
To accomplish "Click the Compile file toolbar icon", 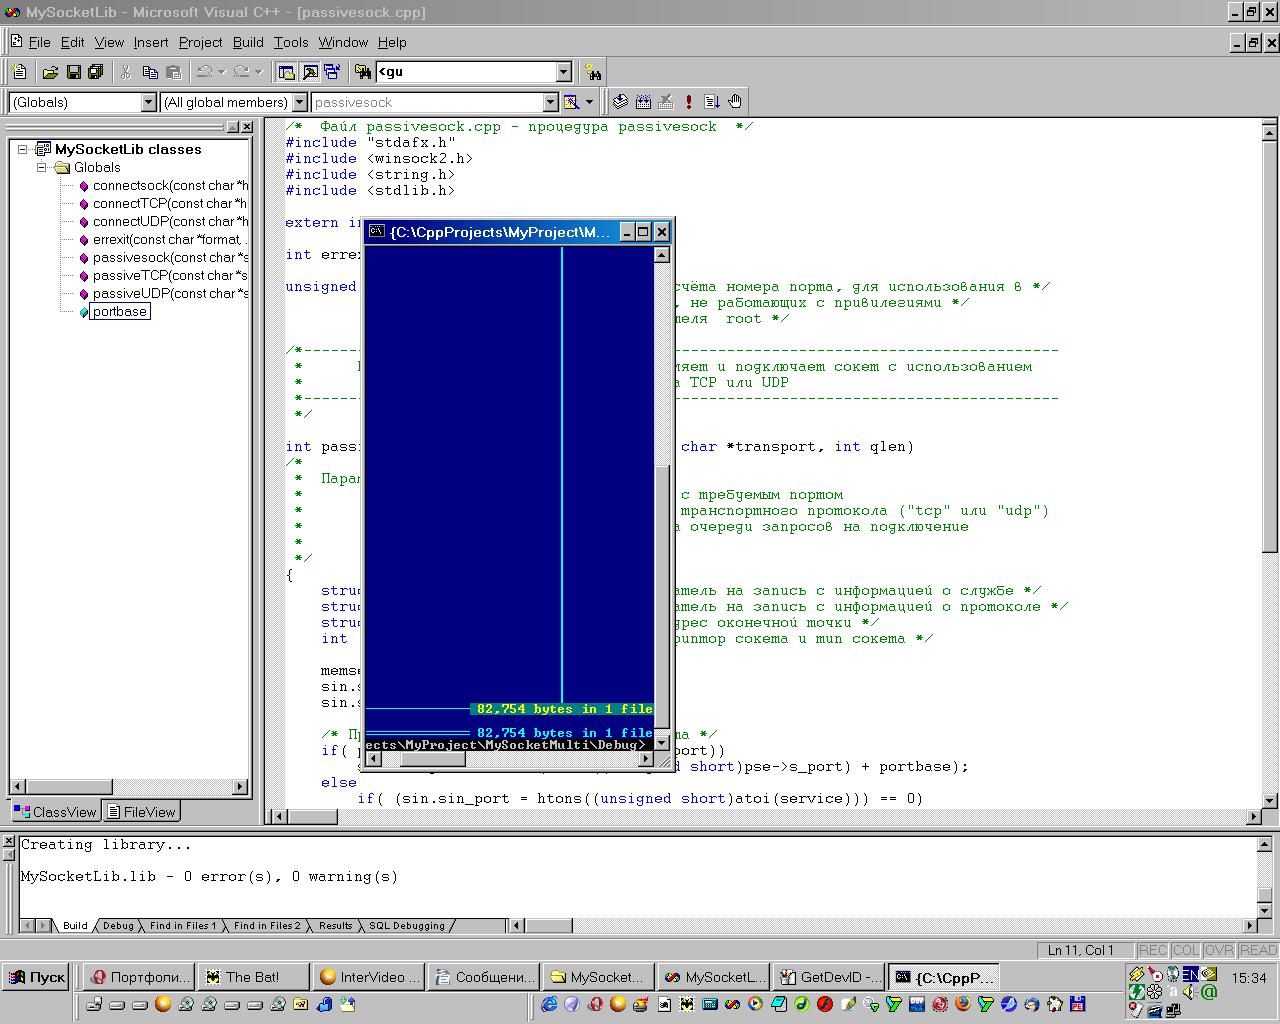I will click(x=620, y=102).
